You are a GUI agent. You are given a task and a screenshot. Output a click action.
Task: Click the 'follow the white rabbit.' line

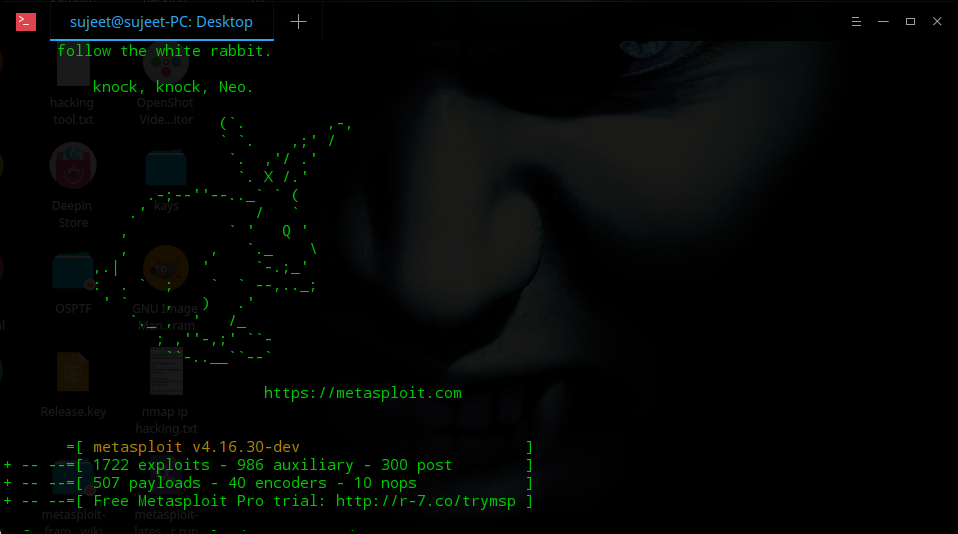coord(164,51)
